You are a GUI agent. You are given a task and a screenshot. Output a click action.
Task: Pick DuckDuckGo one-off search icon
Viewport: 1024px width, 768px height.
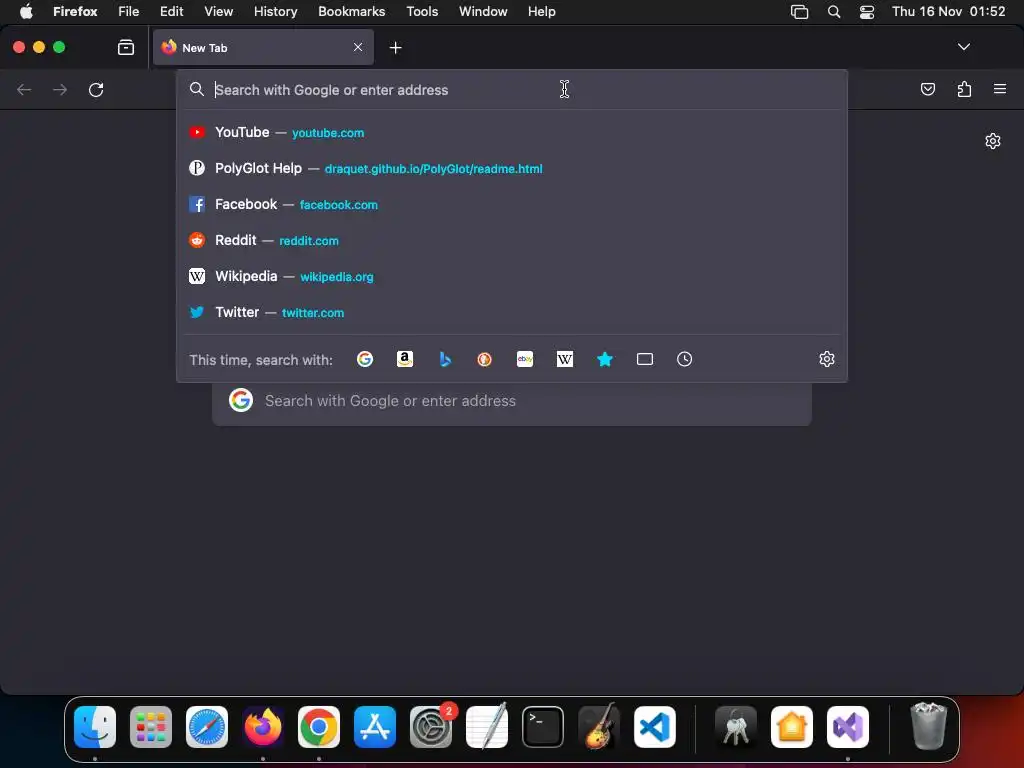pyautogui.click(x=485, y=359)
